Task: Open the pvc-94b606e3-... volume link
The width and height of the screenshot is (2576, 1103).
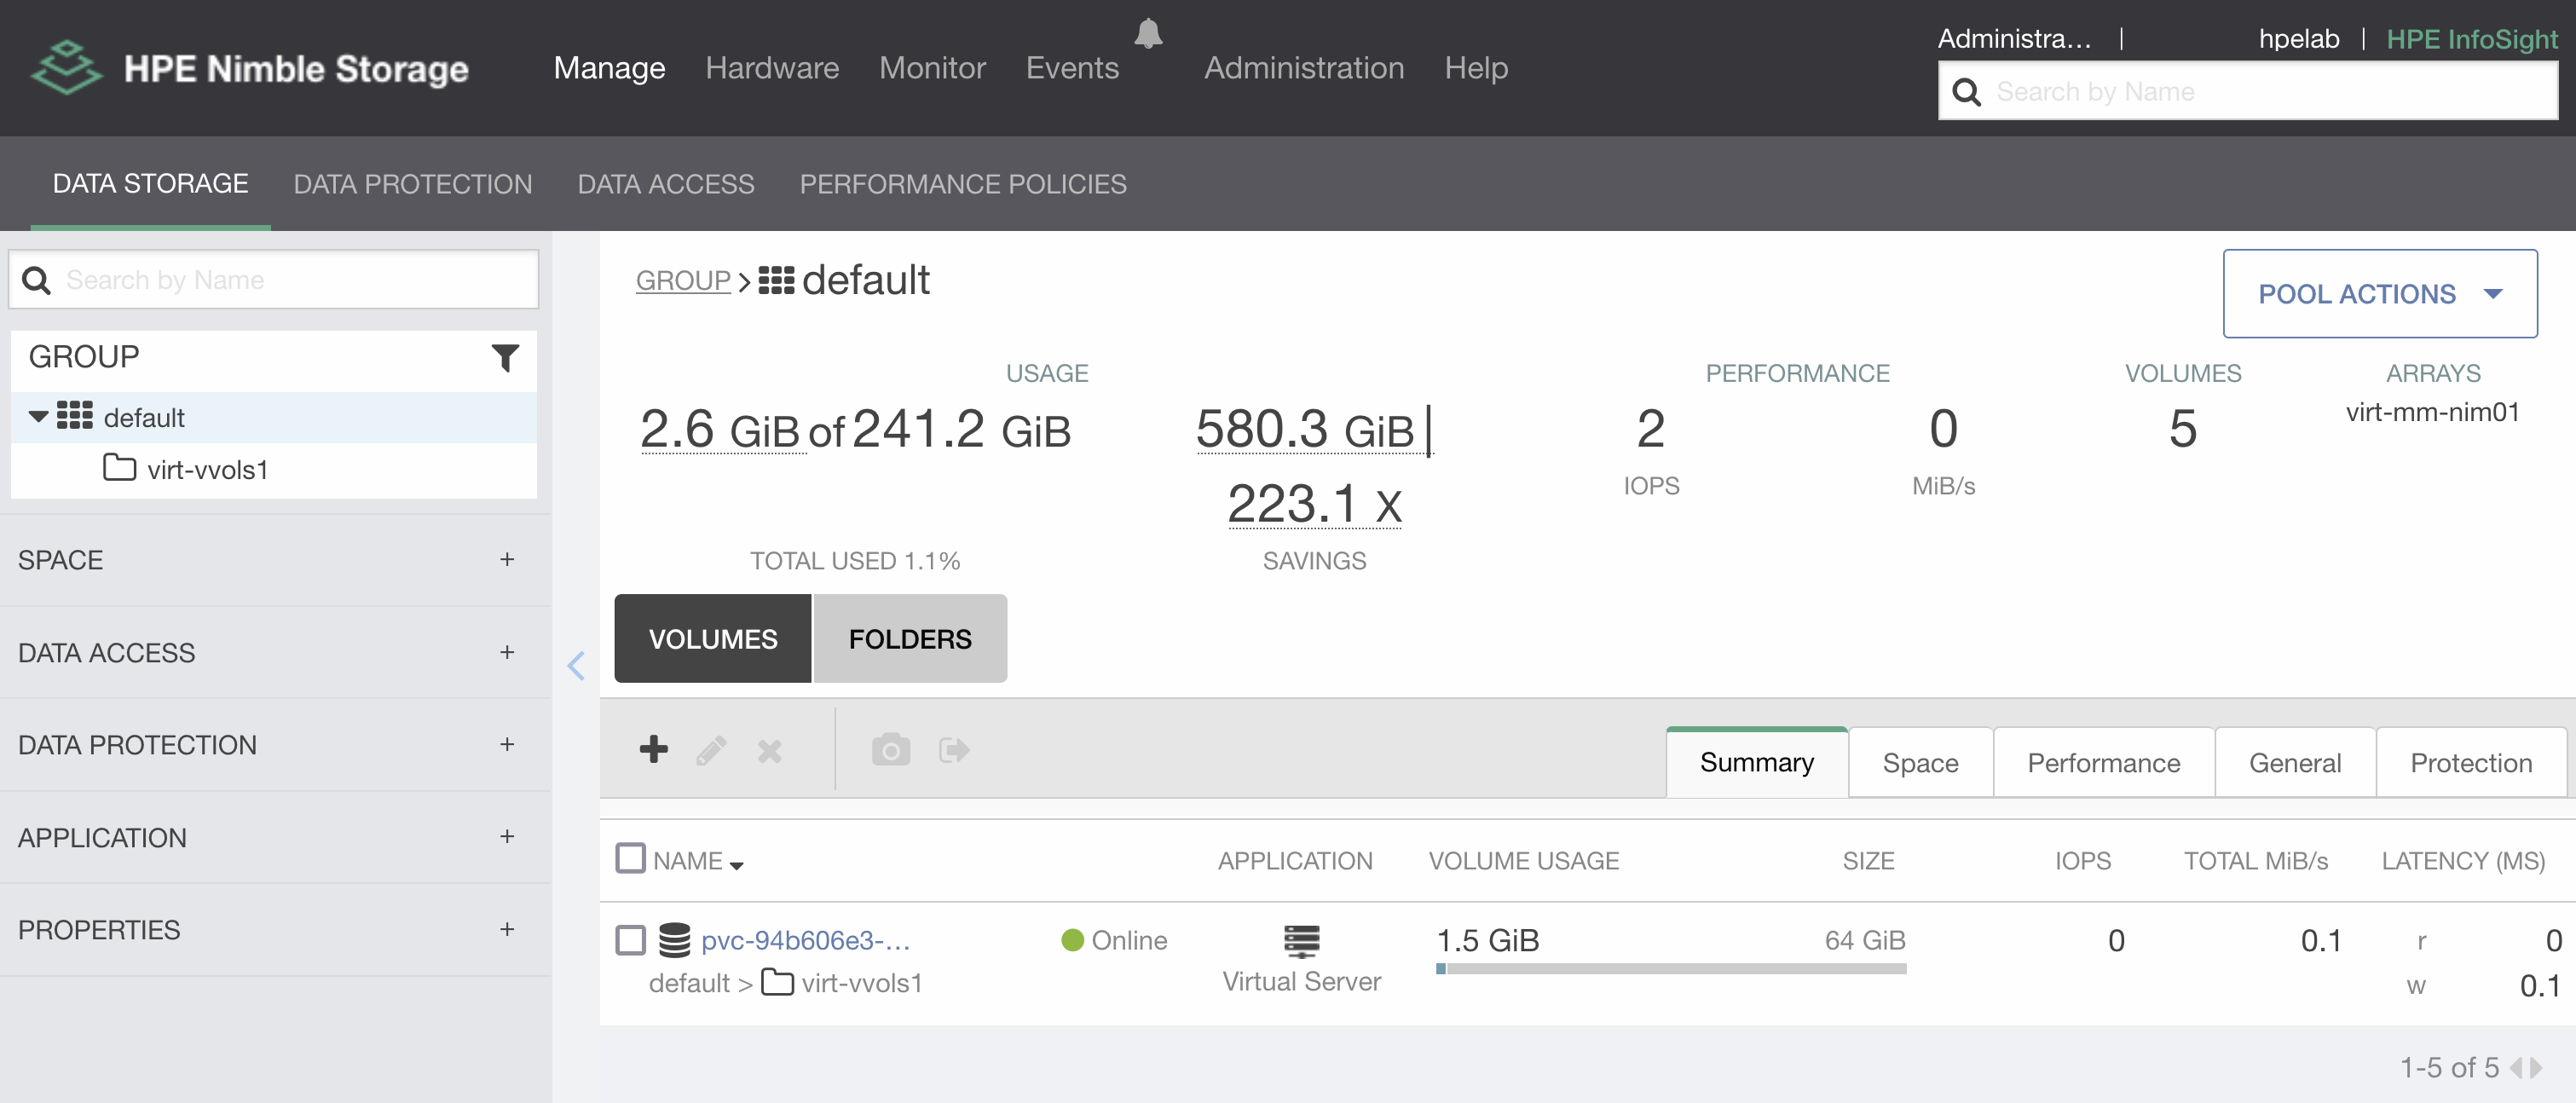Action: click(x=805, y=940)
